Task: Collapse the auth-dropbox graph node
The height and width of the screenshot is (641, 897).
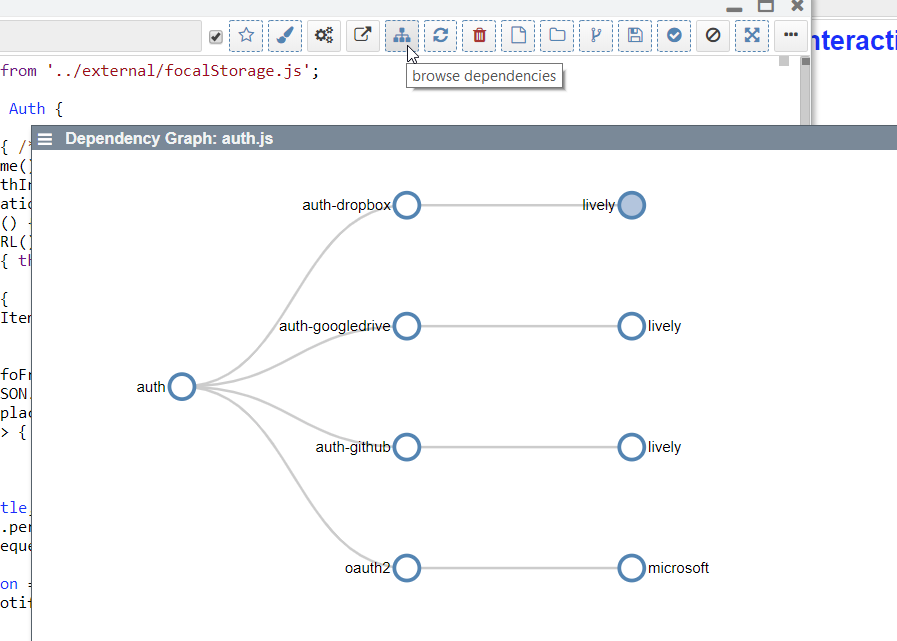Action: 406,205
